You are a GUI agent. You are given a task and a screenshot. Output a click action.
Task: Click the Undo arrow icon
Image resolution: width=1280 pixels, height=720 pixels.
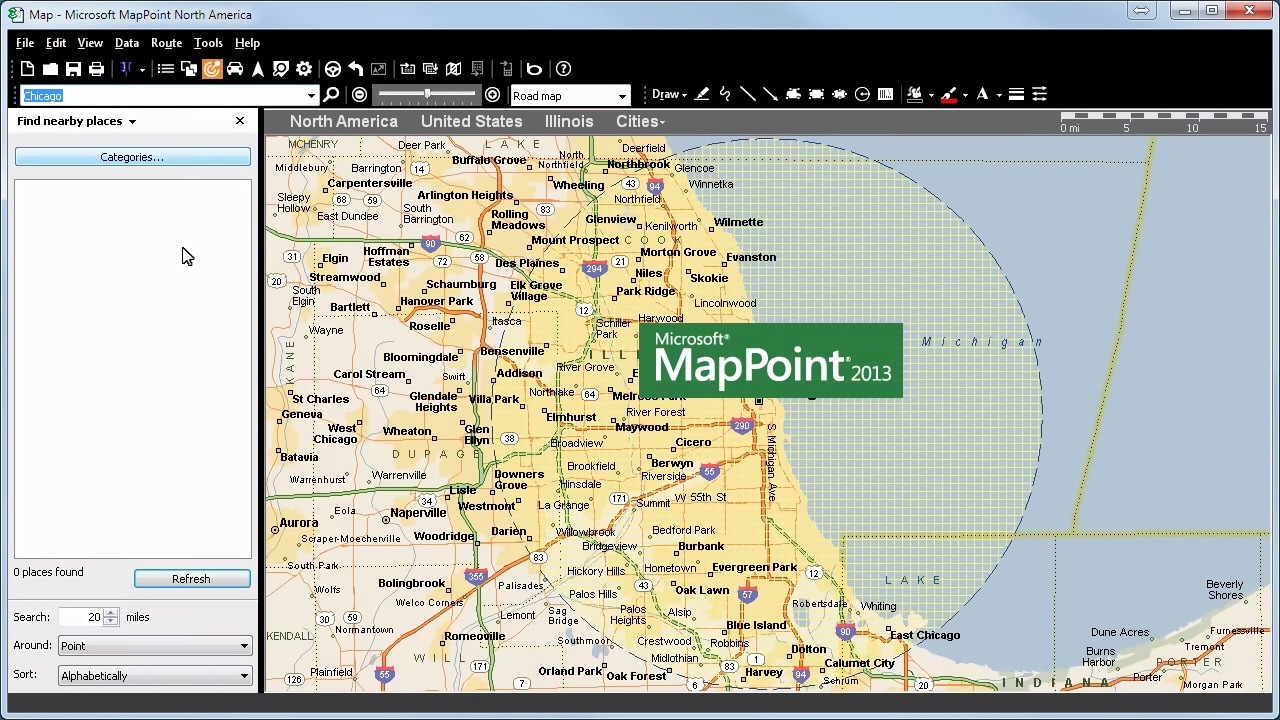pos(357,68)
